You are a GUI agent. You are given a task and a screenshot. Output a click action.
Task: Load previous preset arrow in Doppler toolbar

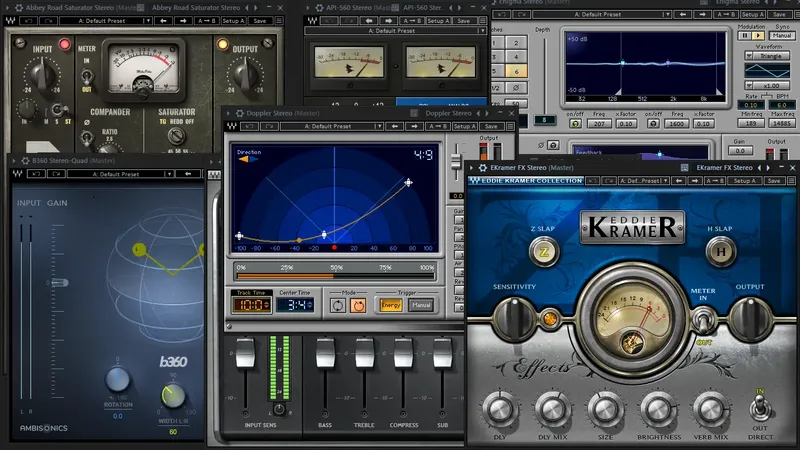pos(395,126)
